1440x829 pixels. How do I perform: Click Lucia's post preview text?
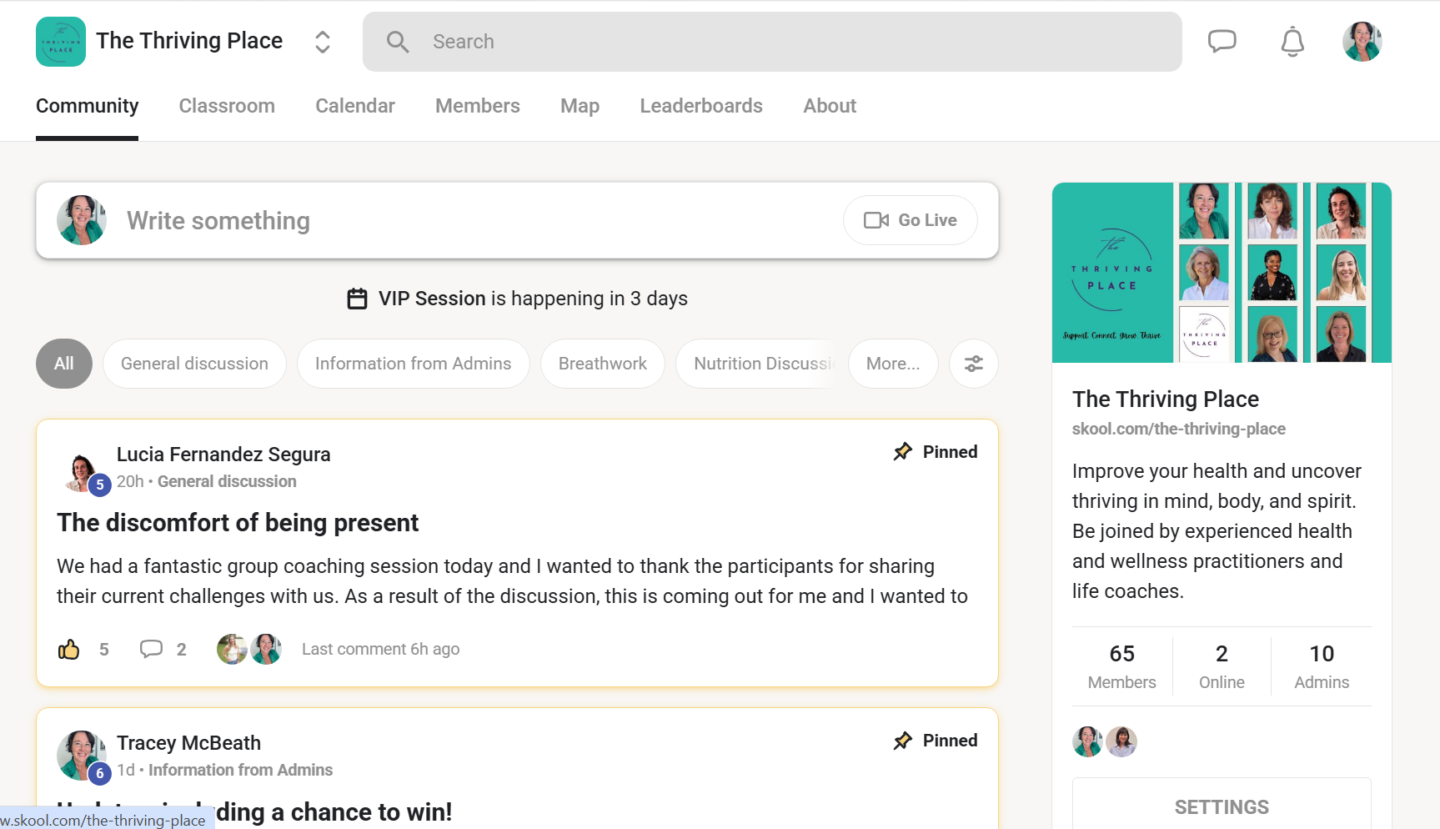pos(512,581)
